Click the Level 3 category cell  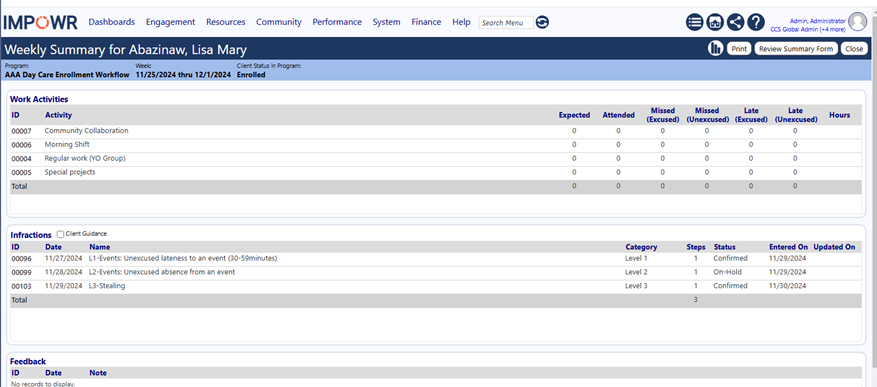point(636,286)
